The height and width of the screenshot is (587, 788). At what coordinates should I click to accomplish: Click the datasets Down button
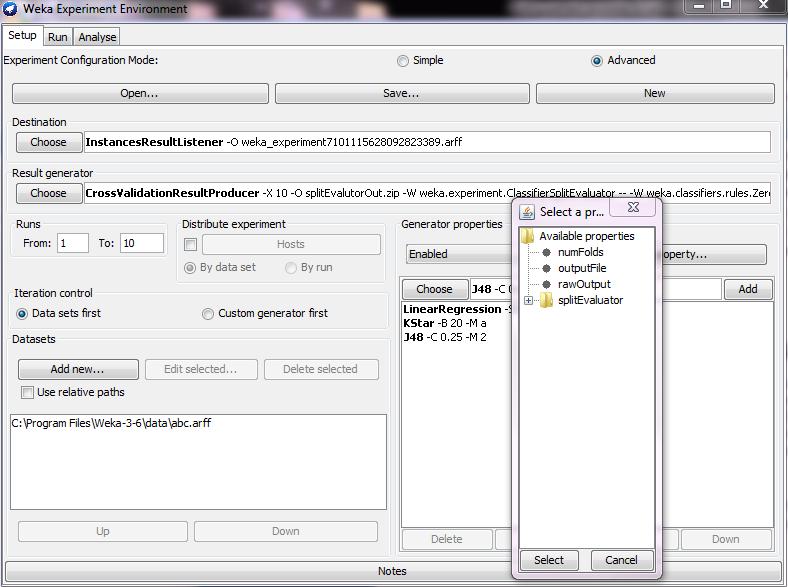(x=285, y=532)
